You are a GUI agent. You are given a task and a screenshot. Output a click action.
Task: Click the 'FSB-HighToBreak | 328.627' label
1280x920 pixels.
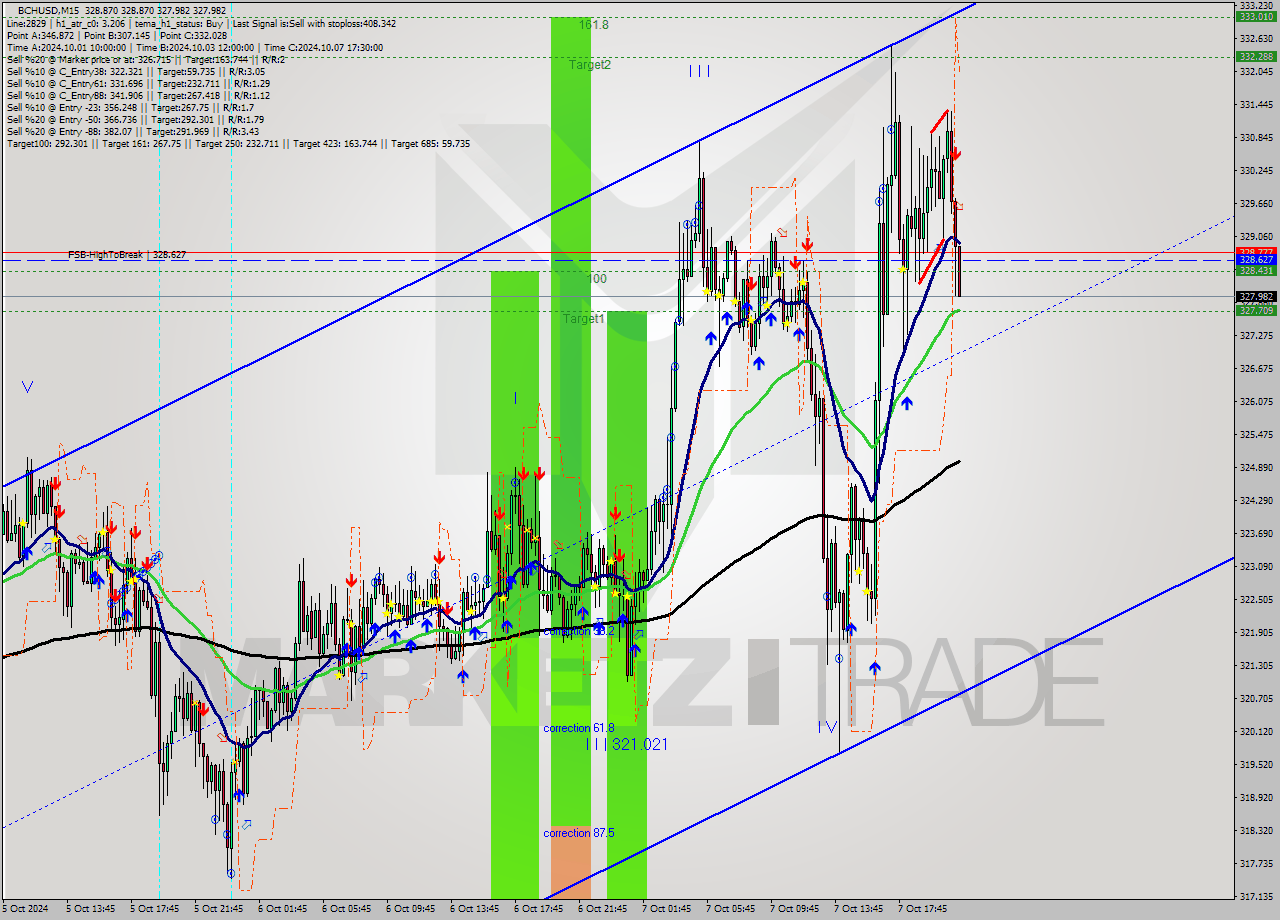click(x=127, y=255)
